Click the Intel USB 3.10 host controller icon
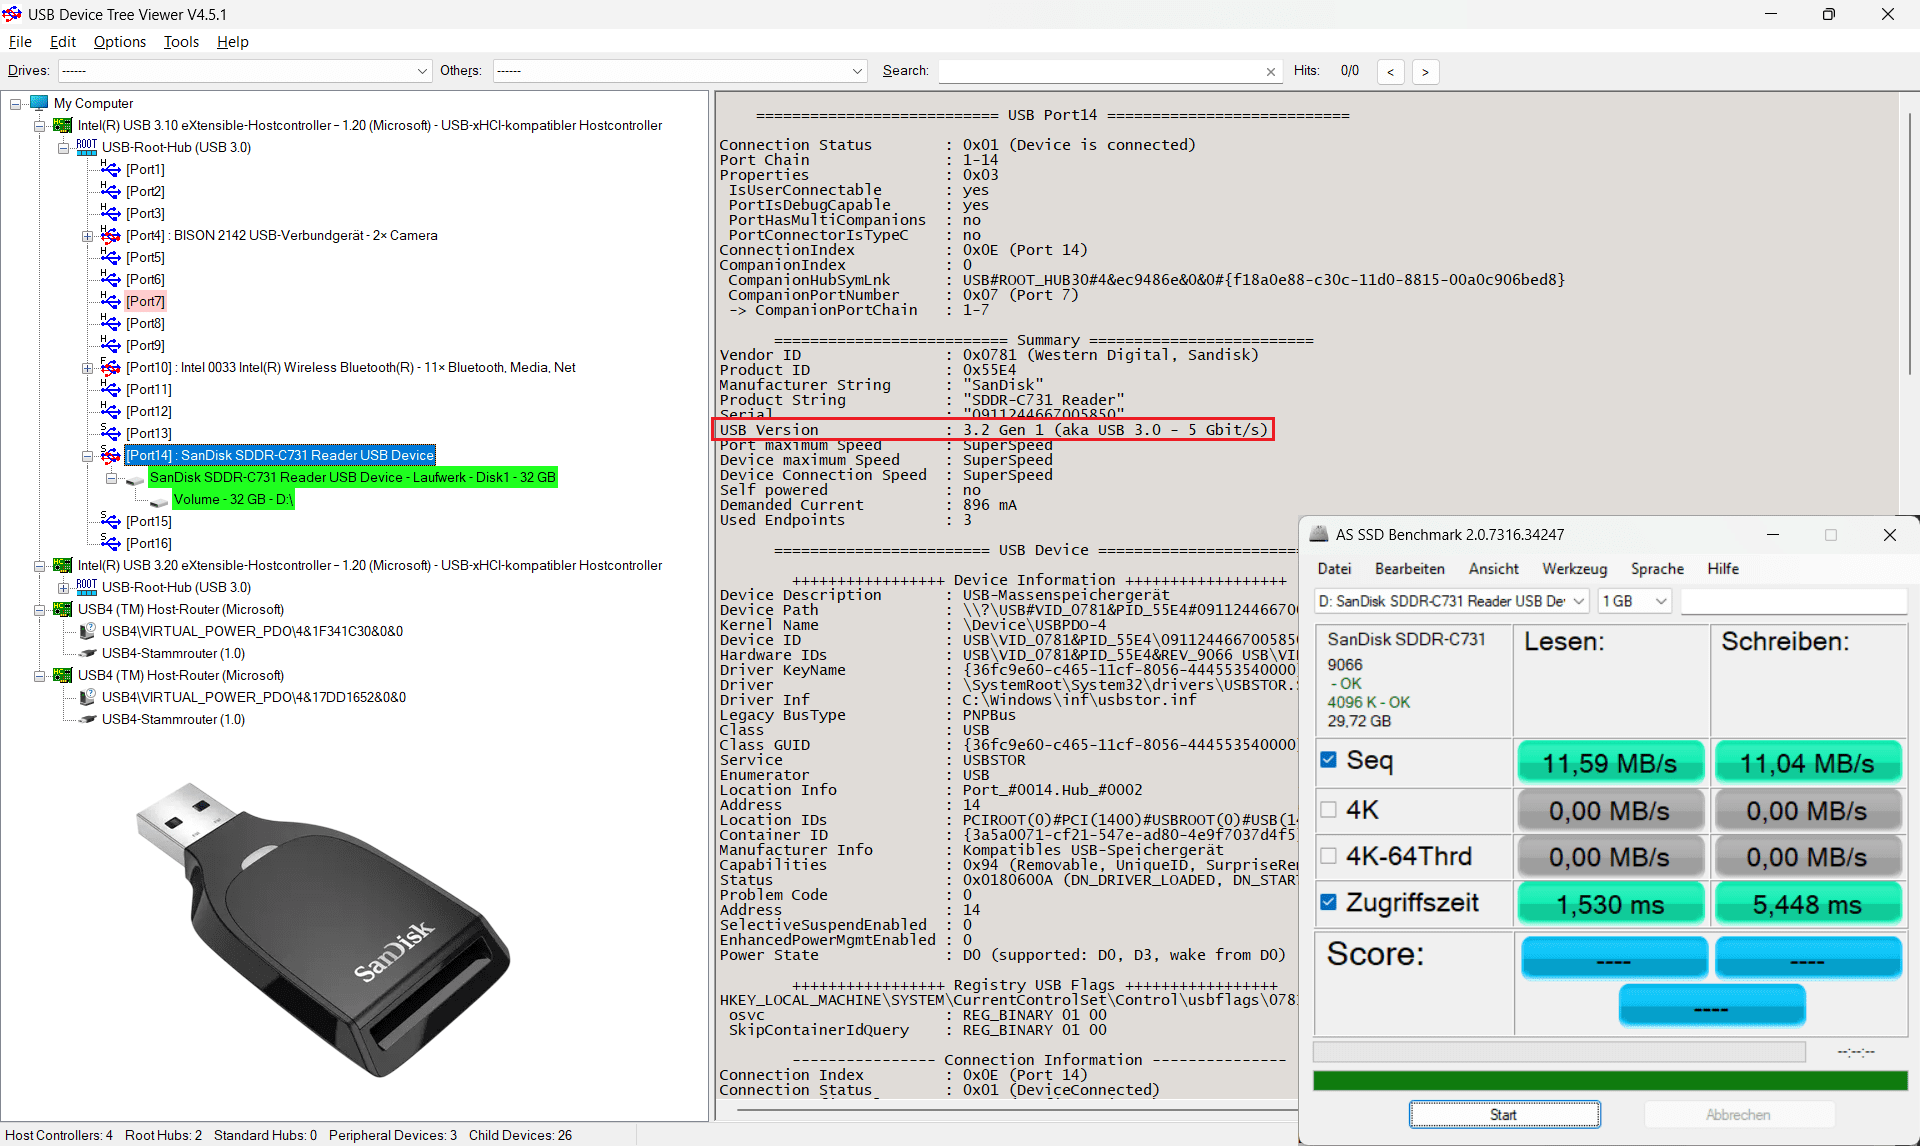1920x1146 pixels. (x=63, y=125)
